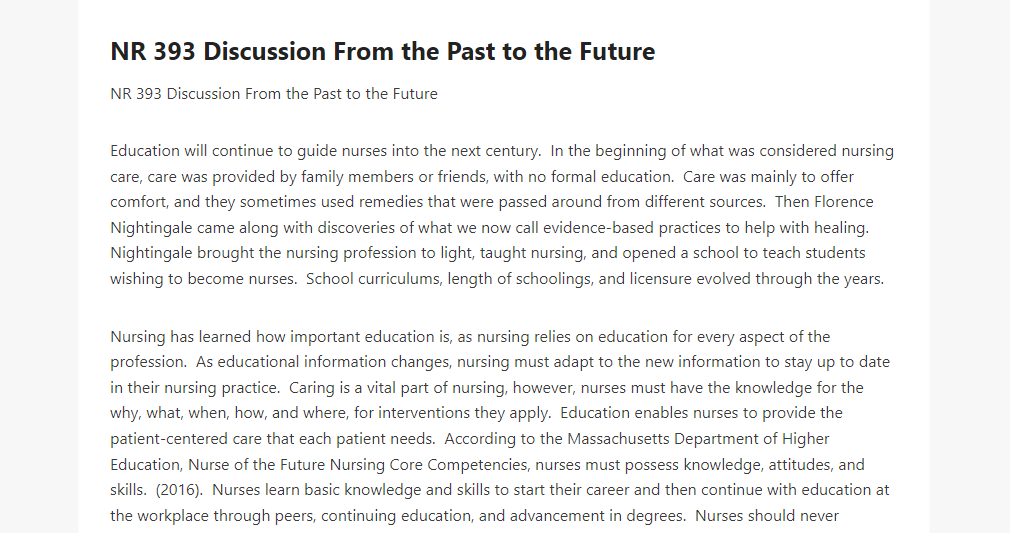The image size is (1010, 533).
Task: Click the text "Massachusetts Department of Higher"
Action: [698, 439]
